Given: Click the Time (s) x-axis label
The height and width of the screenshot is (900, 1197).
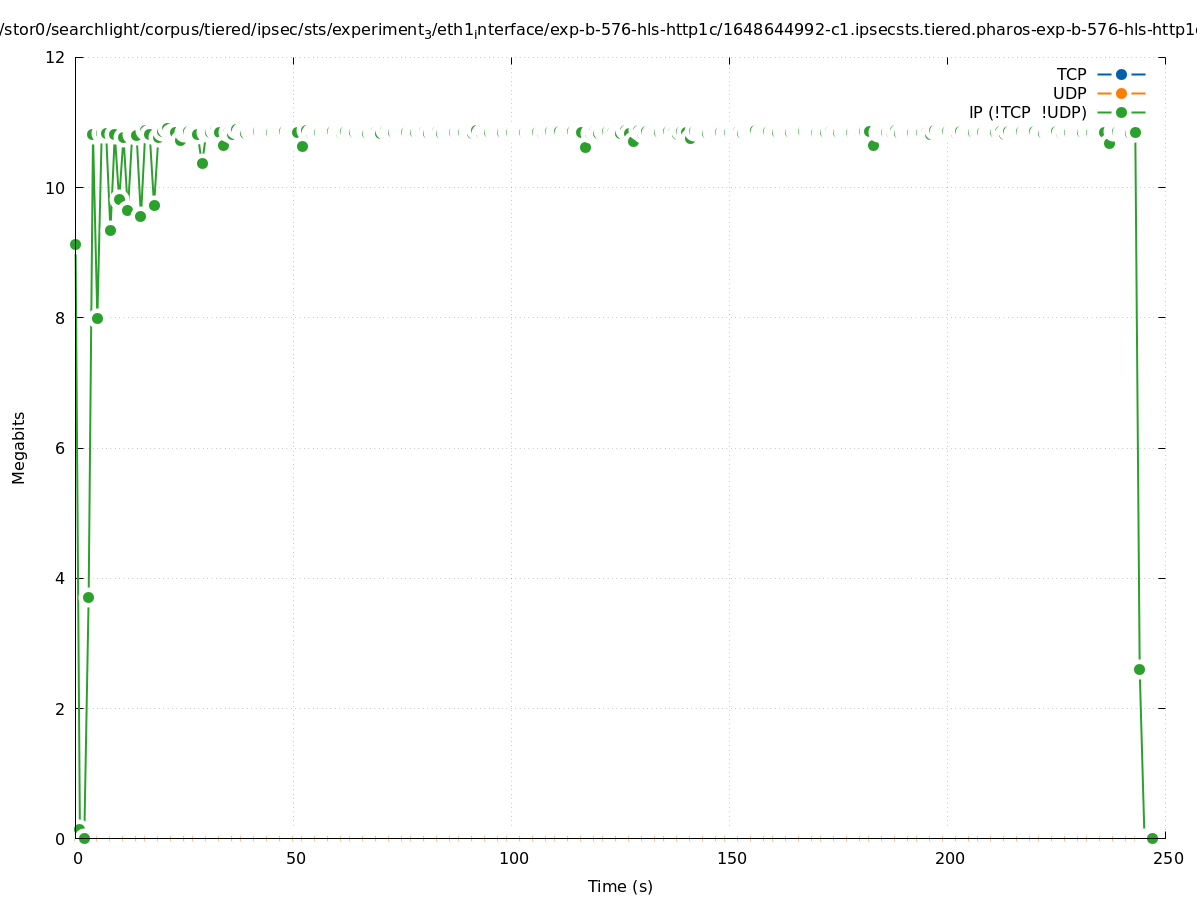Looking at the screenshot, I should [620, 886].
